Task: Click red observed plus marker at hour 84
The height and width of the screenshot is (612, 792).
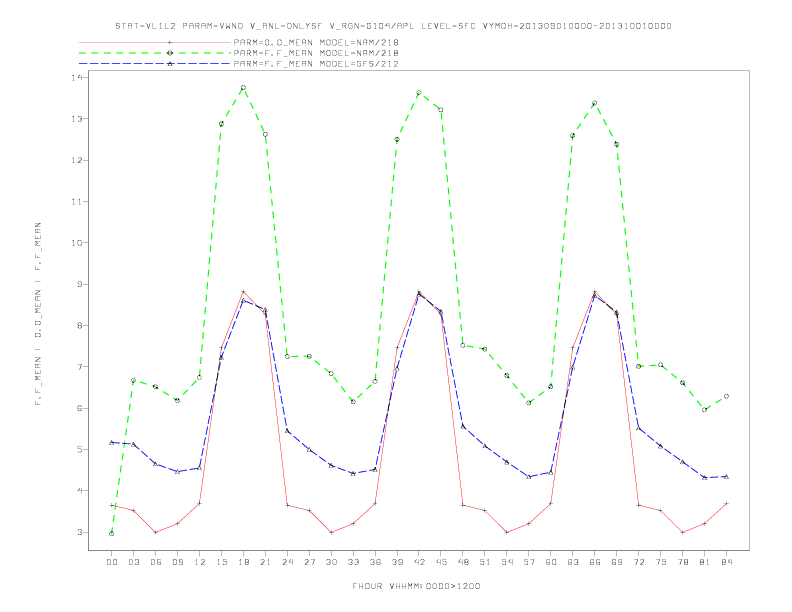Action: (x=726, y=503)
